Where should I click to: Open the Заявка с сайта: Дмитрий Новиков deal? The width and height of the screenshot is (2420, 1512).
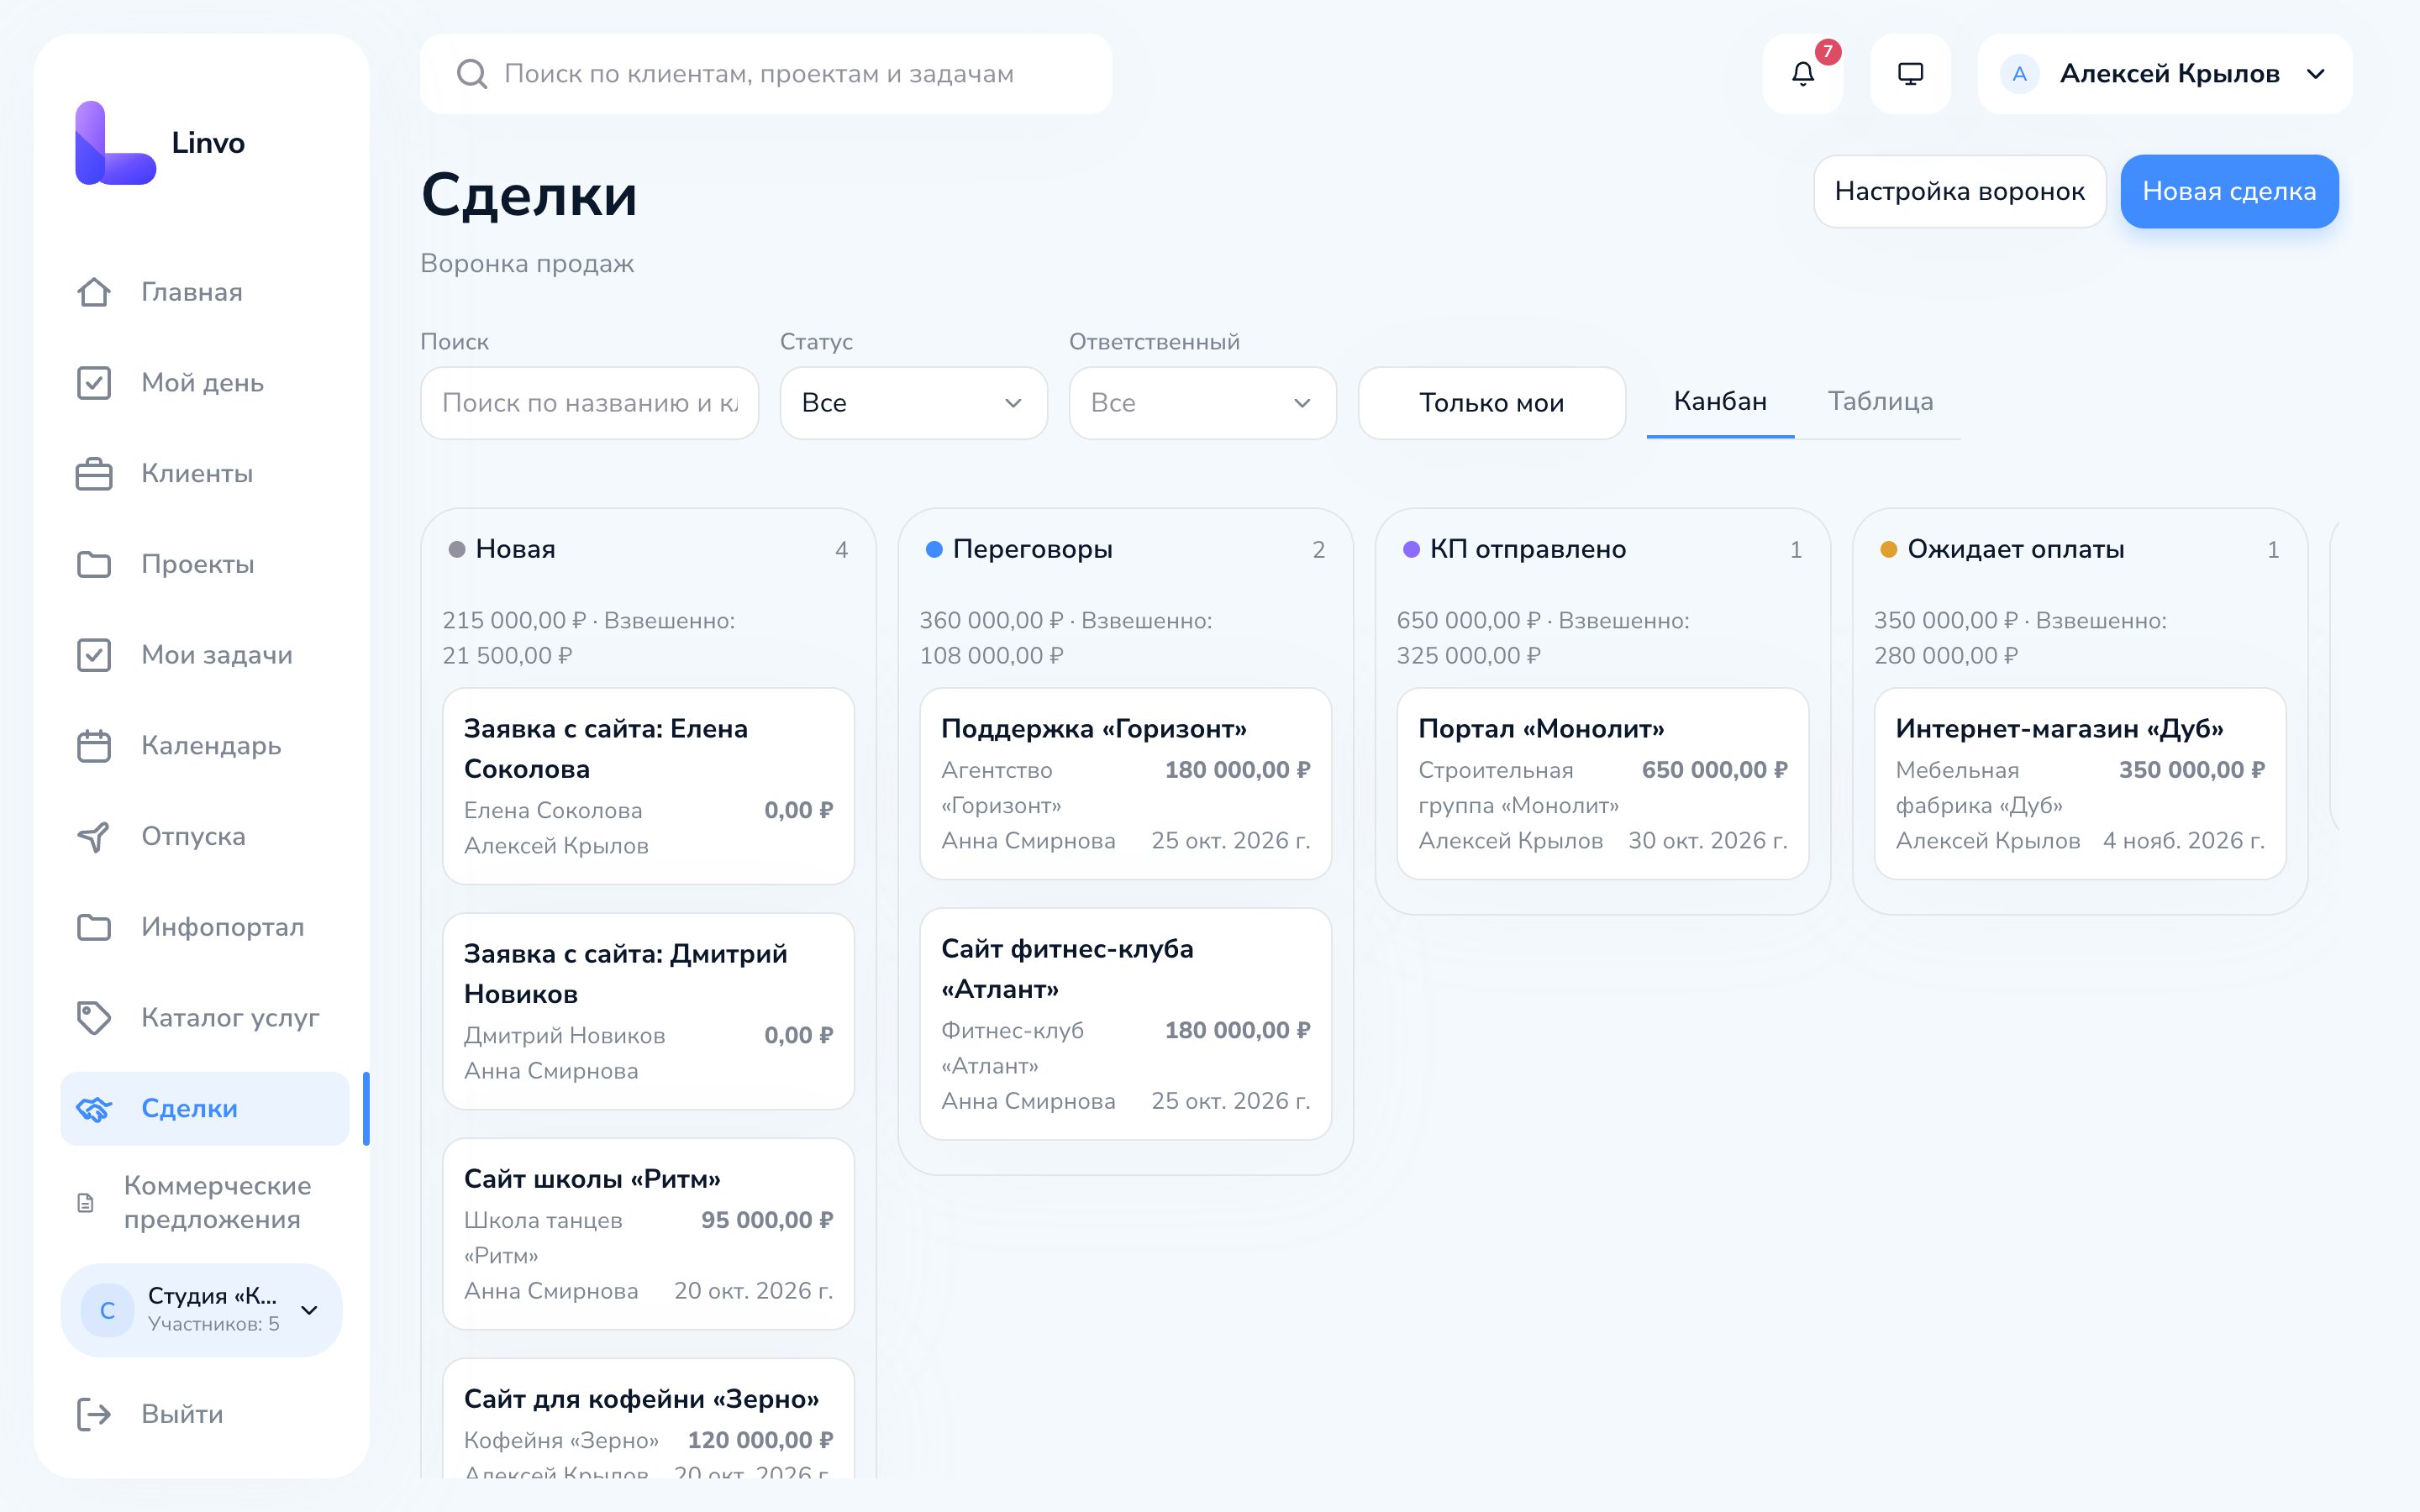648,1011
